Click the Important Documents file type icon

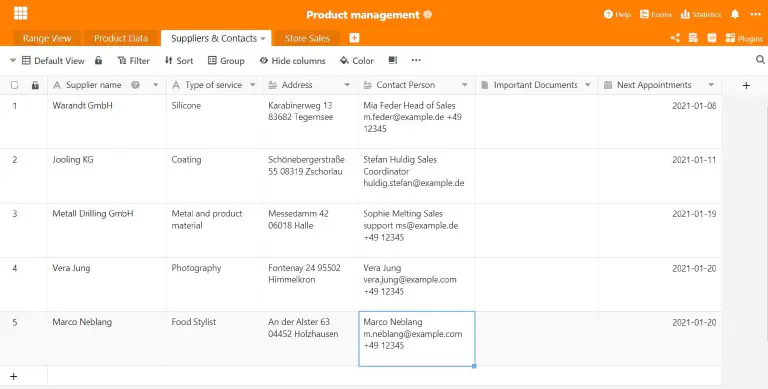(x=485, y=85)
